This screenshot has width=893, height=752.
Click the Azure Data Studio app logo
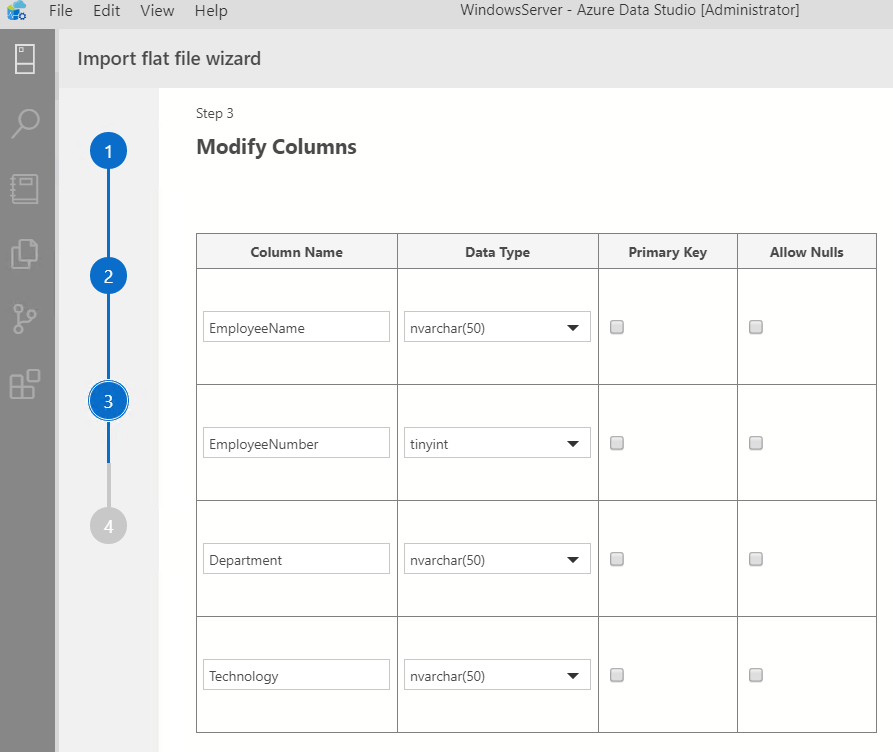pos(17,10)
